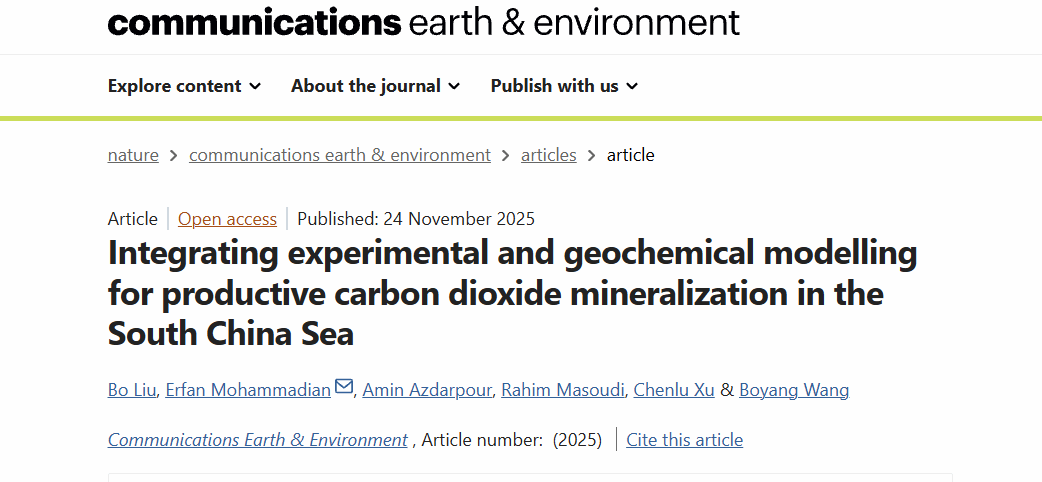This screenshot has height=482, width=1042.
Task: Click the chevron arrow after Publish with us
Action: pyautogui.click(x=632, y=87)
